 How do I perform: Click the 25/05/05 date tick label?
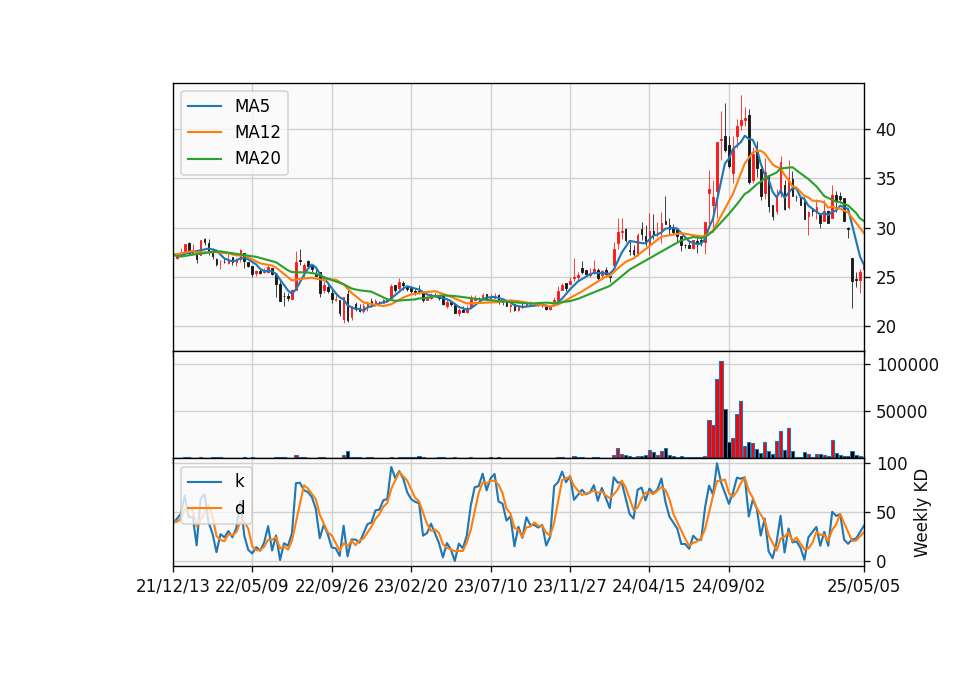[864, 586]
